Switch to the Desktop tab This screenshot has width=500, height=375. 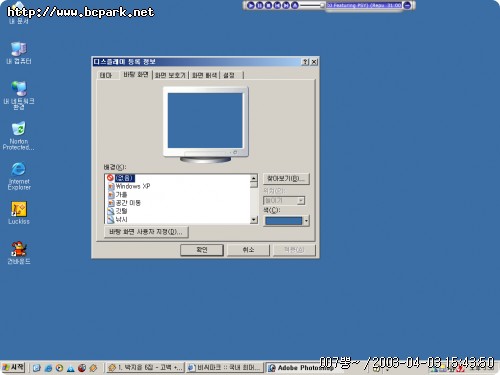pos(136,74)
